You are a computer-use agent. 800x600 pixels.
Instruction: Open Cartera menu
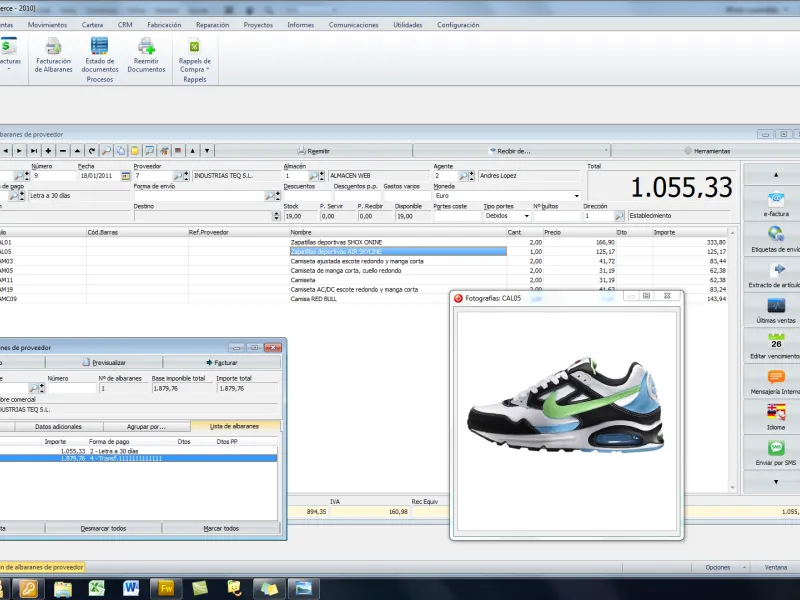(92, 24)
